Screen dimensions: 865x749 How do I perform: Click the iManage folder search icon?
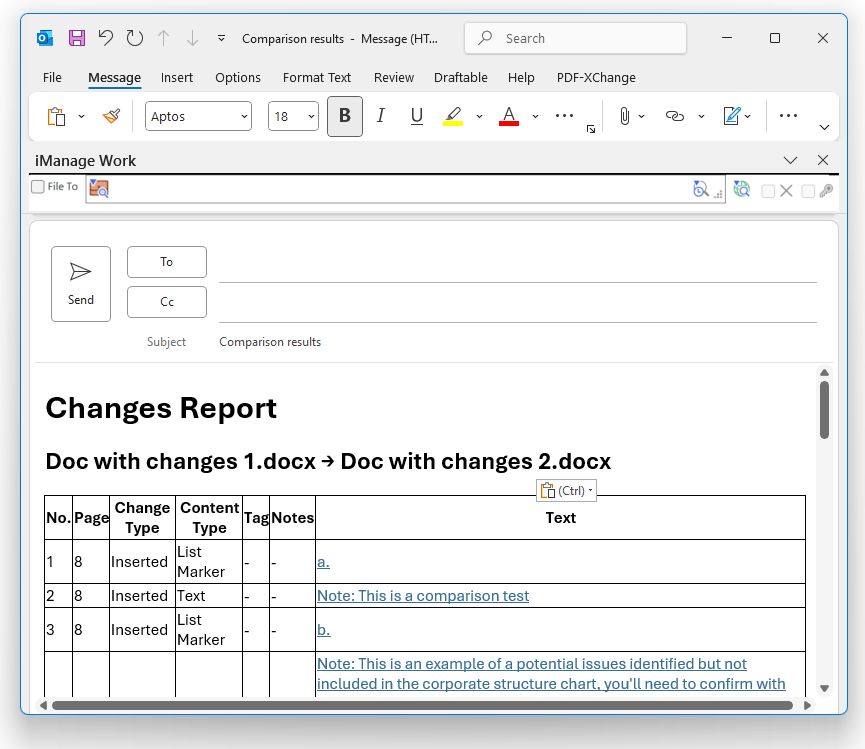99,189
